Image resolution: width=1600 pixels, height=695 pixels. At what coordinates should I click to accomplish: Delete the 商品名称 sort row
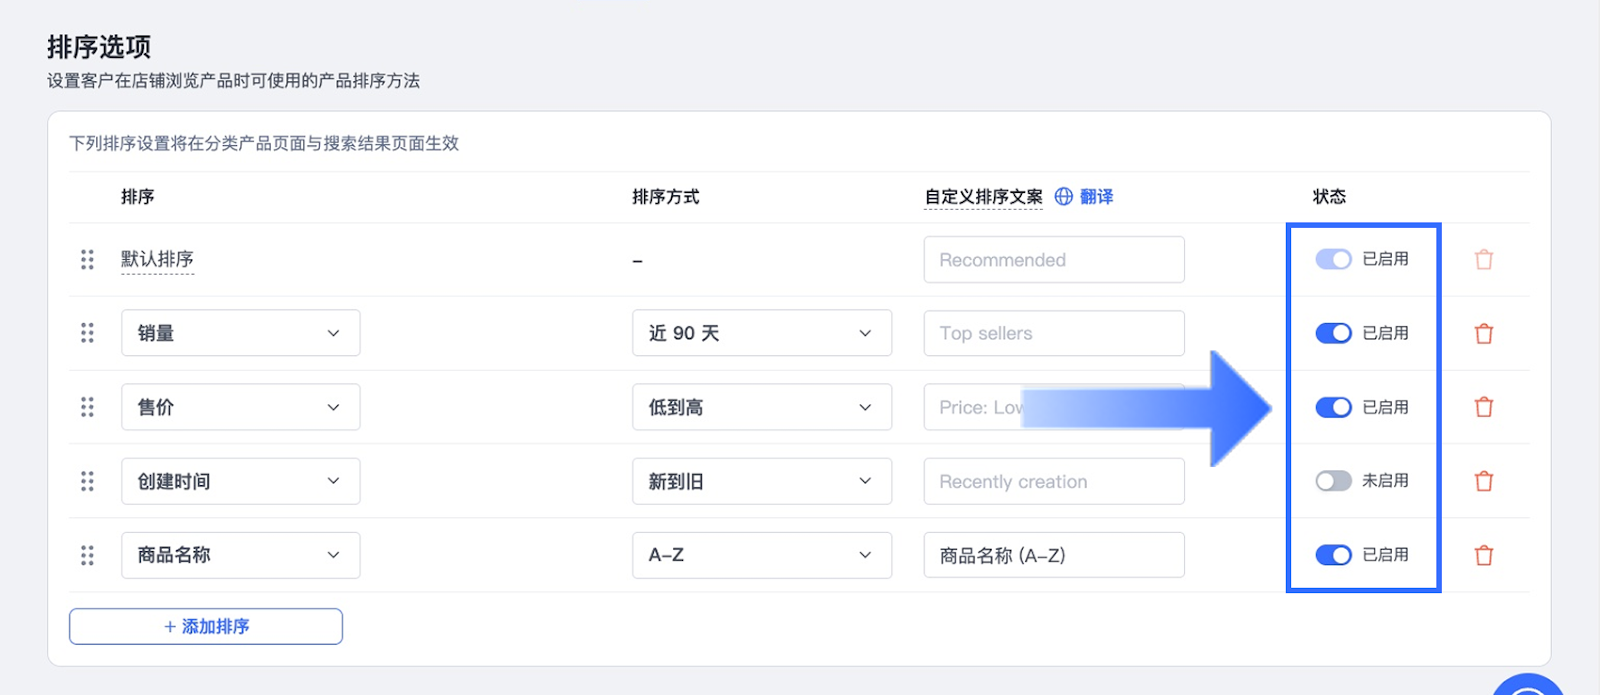point(1484,555)
